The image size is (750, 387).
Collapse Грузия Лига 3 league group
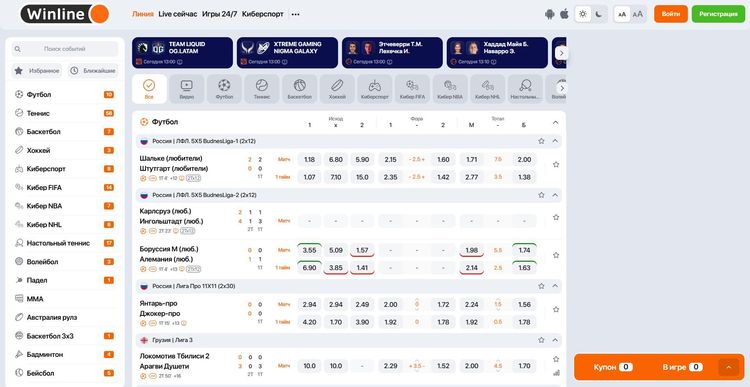[x=555, y=340]
